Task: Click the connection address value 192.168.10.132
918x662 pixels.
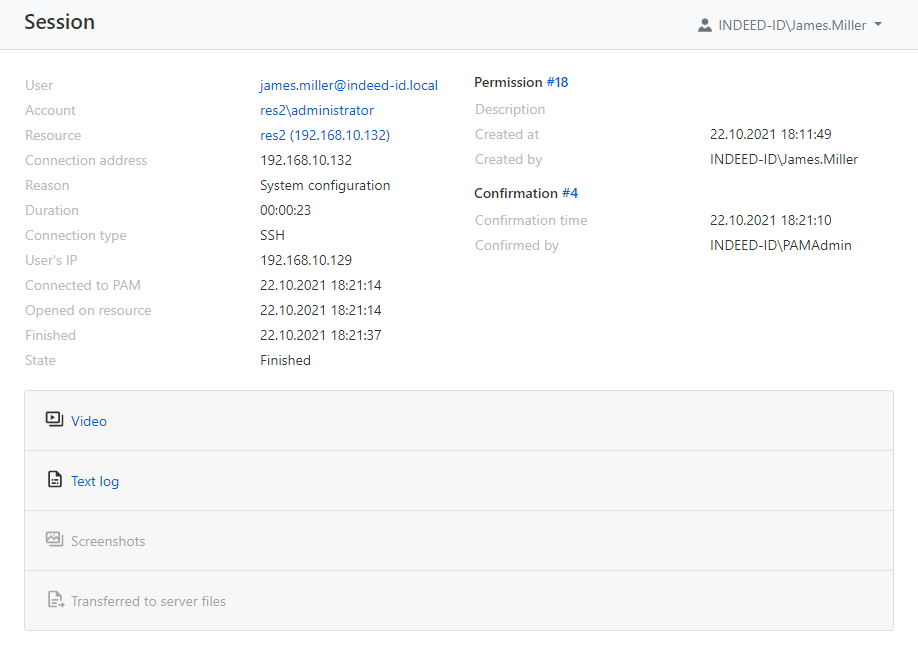Action: (x=305, y=160)
